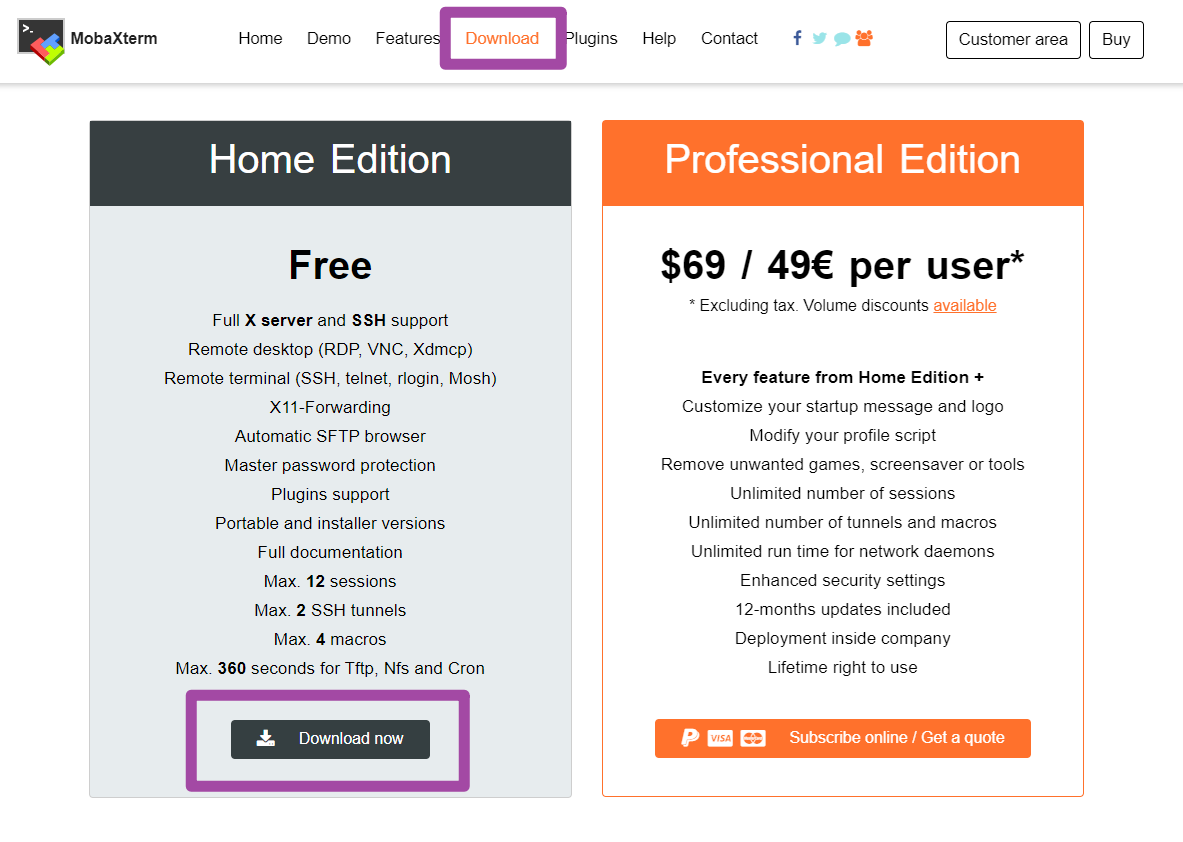Click 'Subscribe online / Get a quote' text
1183x842 pixels.
(897, 738)
